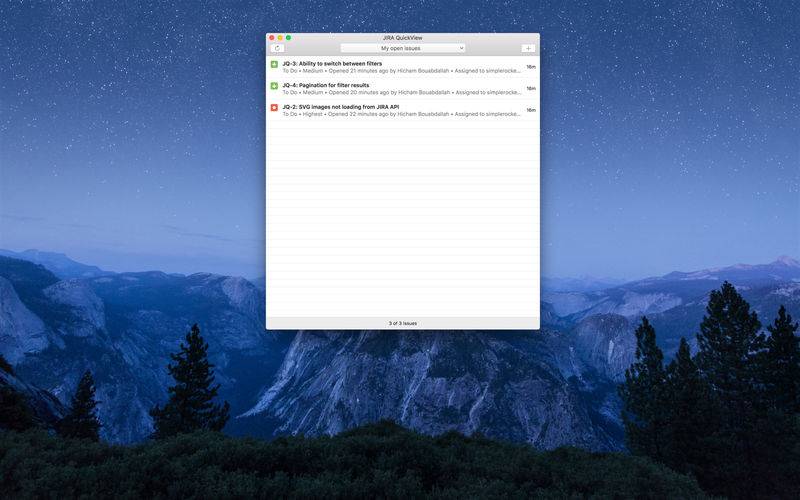The height and width of the screenshot is (500, 800).
Task: Close the JIRA QuickView window
Action: [272, 38]
